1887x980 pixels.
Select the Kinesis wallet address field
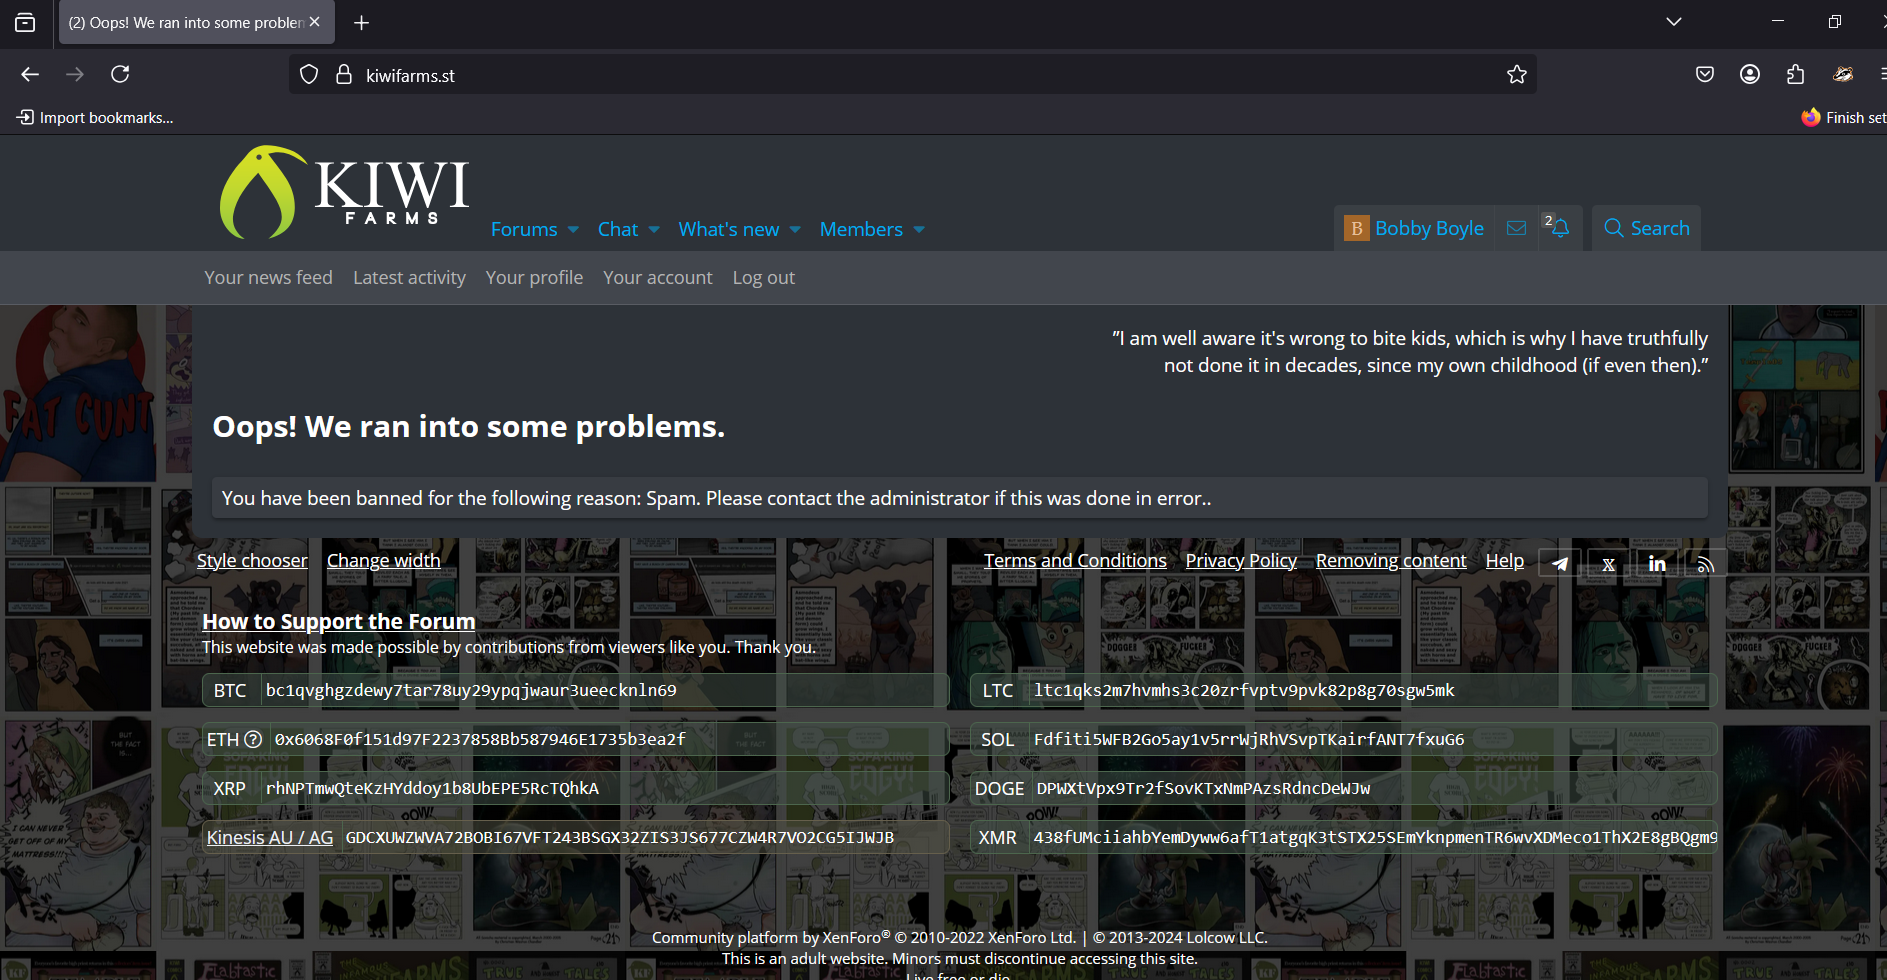[644, 837]
